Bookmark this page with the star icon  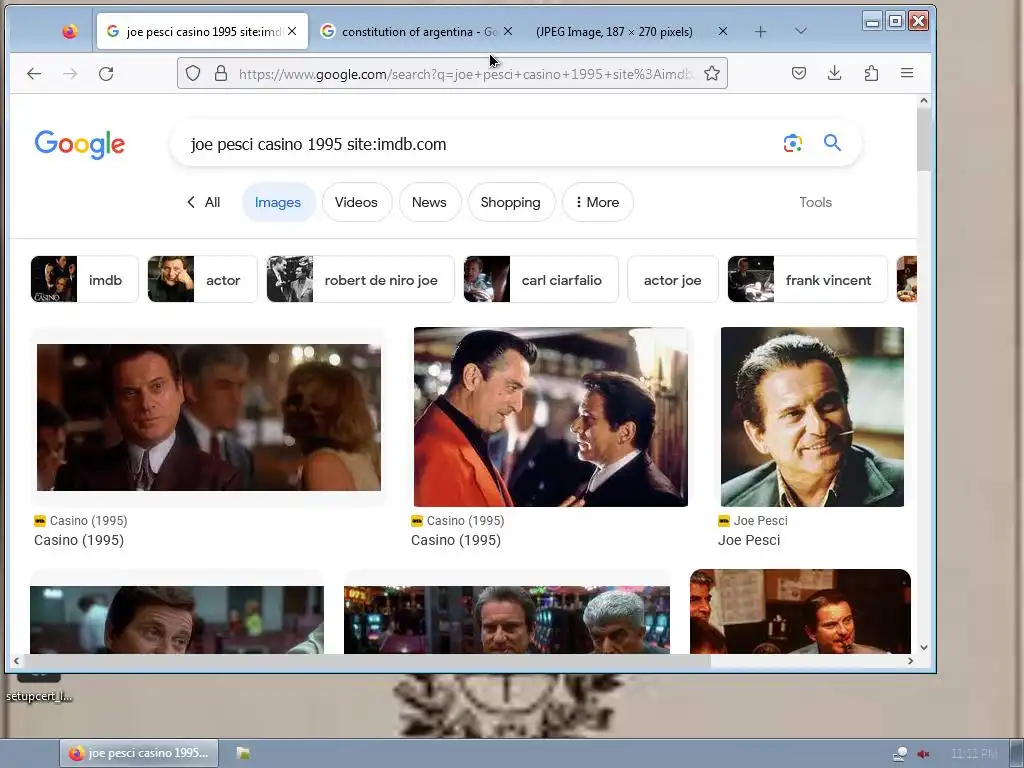pos(712,73)
